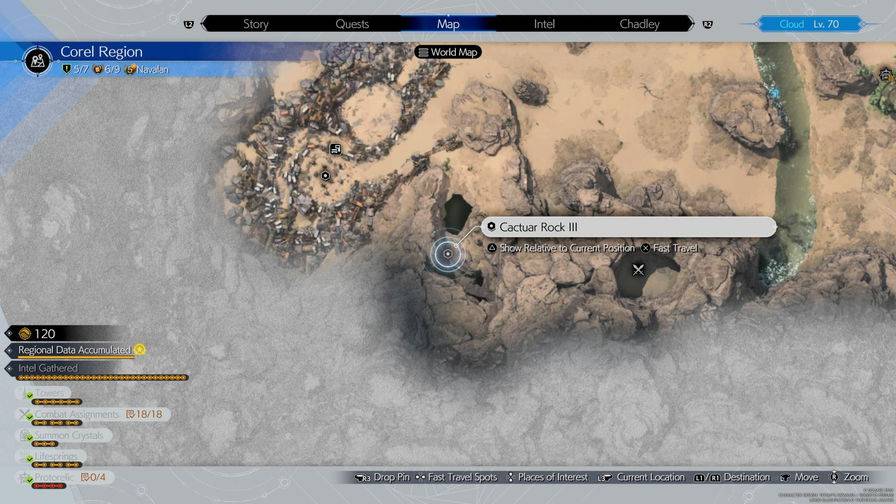Expand the World Map selector

[448, 52]
